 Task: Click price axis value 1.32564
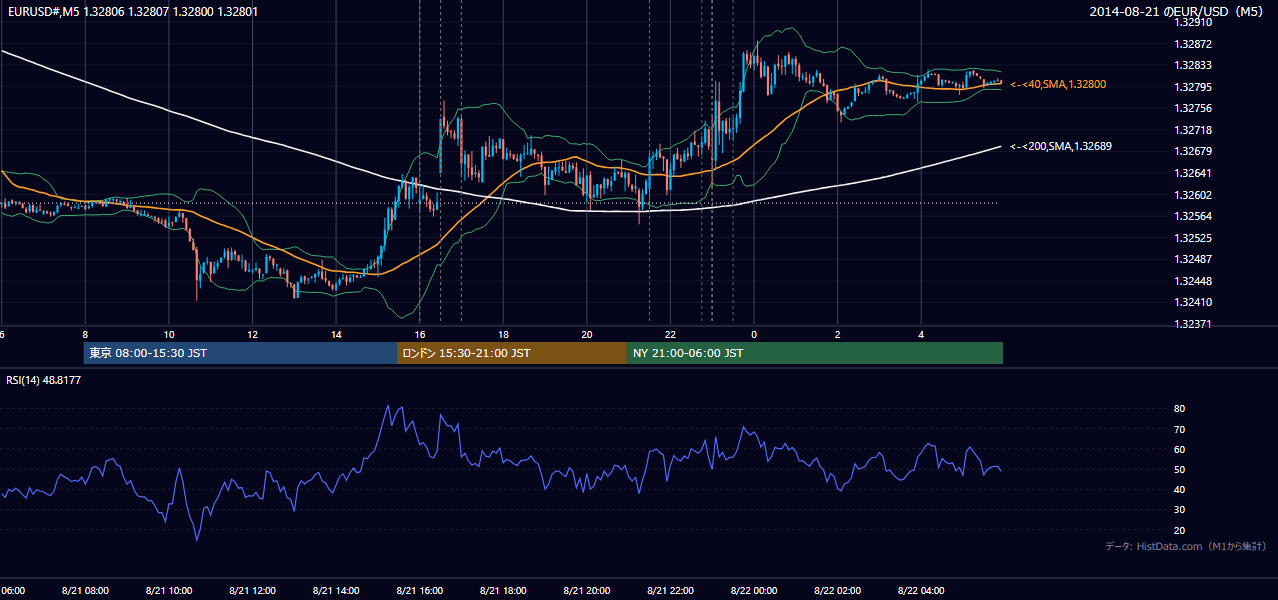click(1194, 216)
